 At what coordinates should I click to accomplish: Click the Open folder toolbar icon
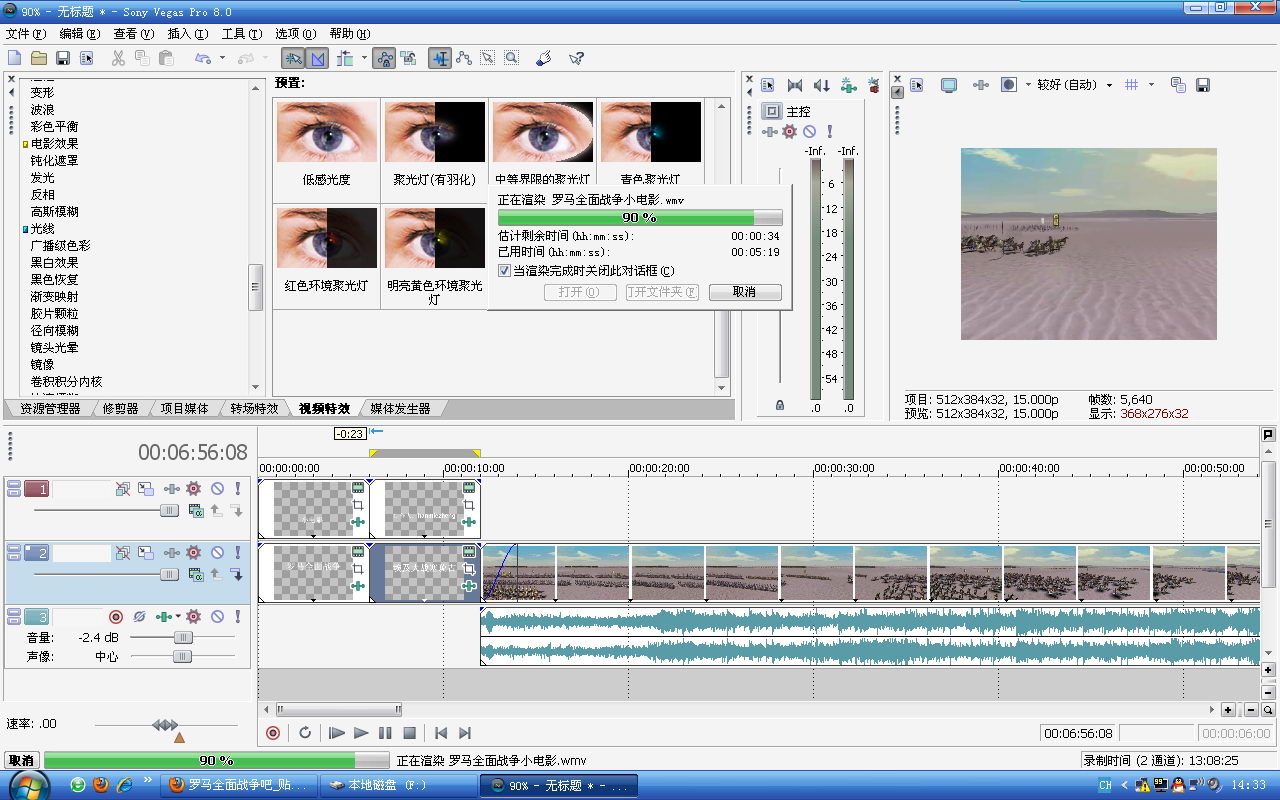(x=39, y=59)
